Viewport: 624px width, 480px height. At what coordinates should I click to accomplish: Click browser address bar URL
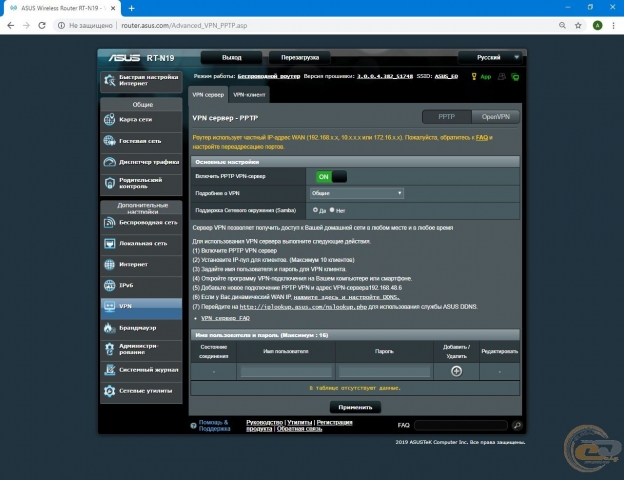(x=184, y=25)
